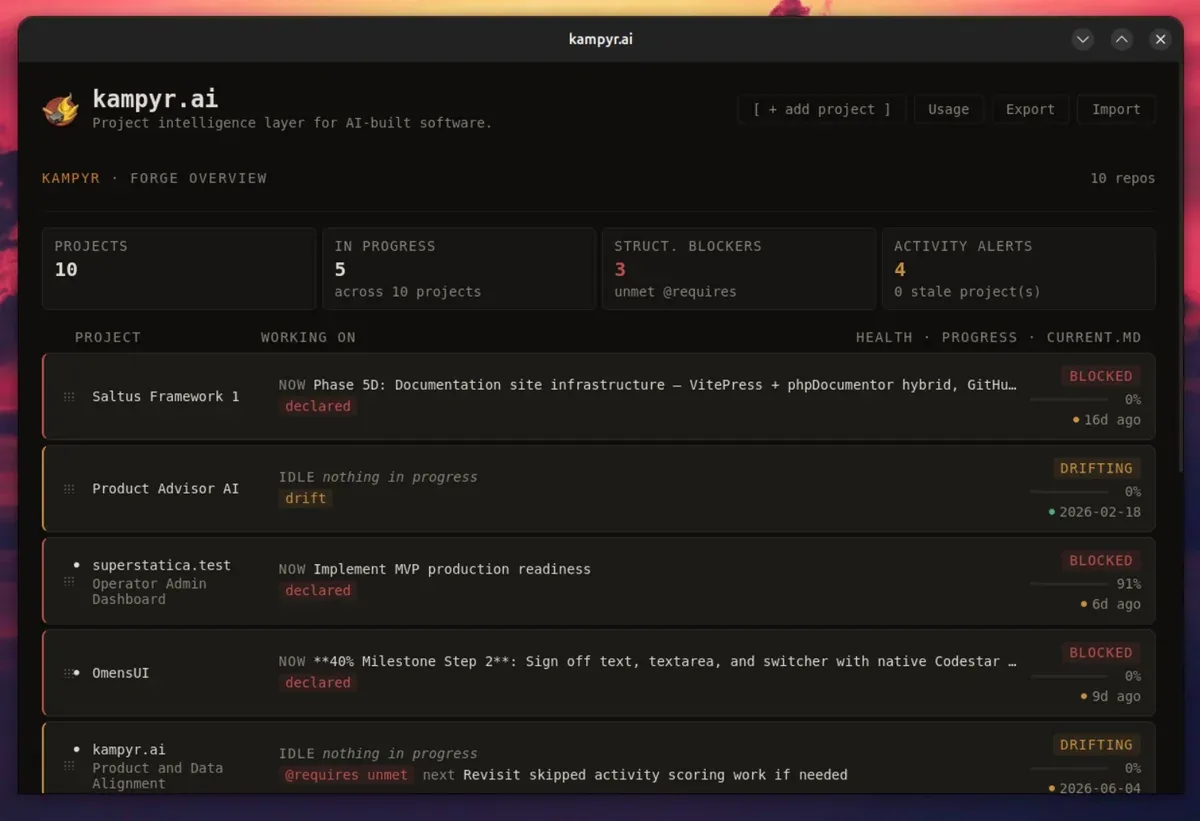The width and height of the screenshot is (1200, 821).
Task: Click the 40% Milestone Step 2 task text
Action: pos(665,661)
